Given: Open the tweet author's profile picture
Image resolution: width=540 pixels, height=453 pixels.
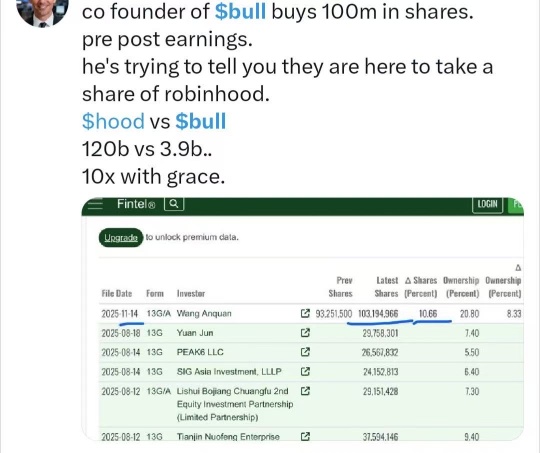Looking at the screenshot, I should [42, 11].
